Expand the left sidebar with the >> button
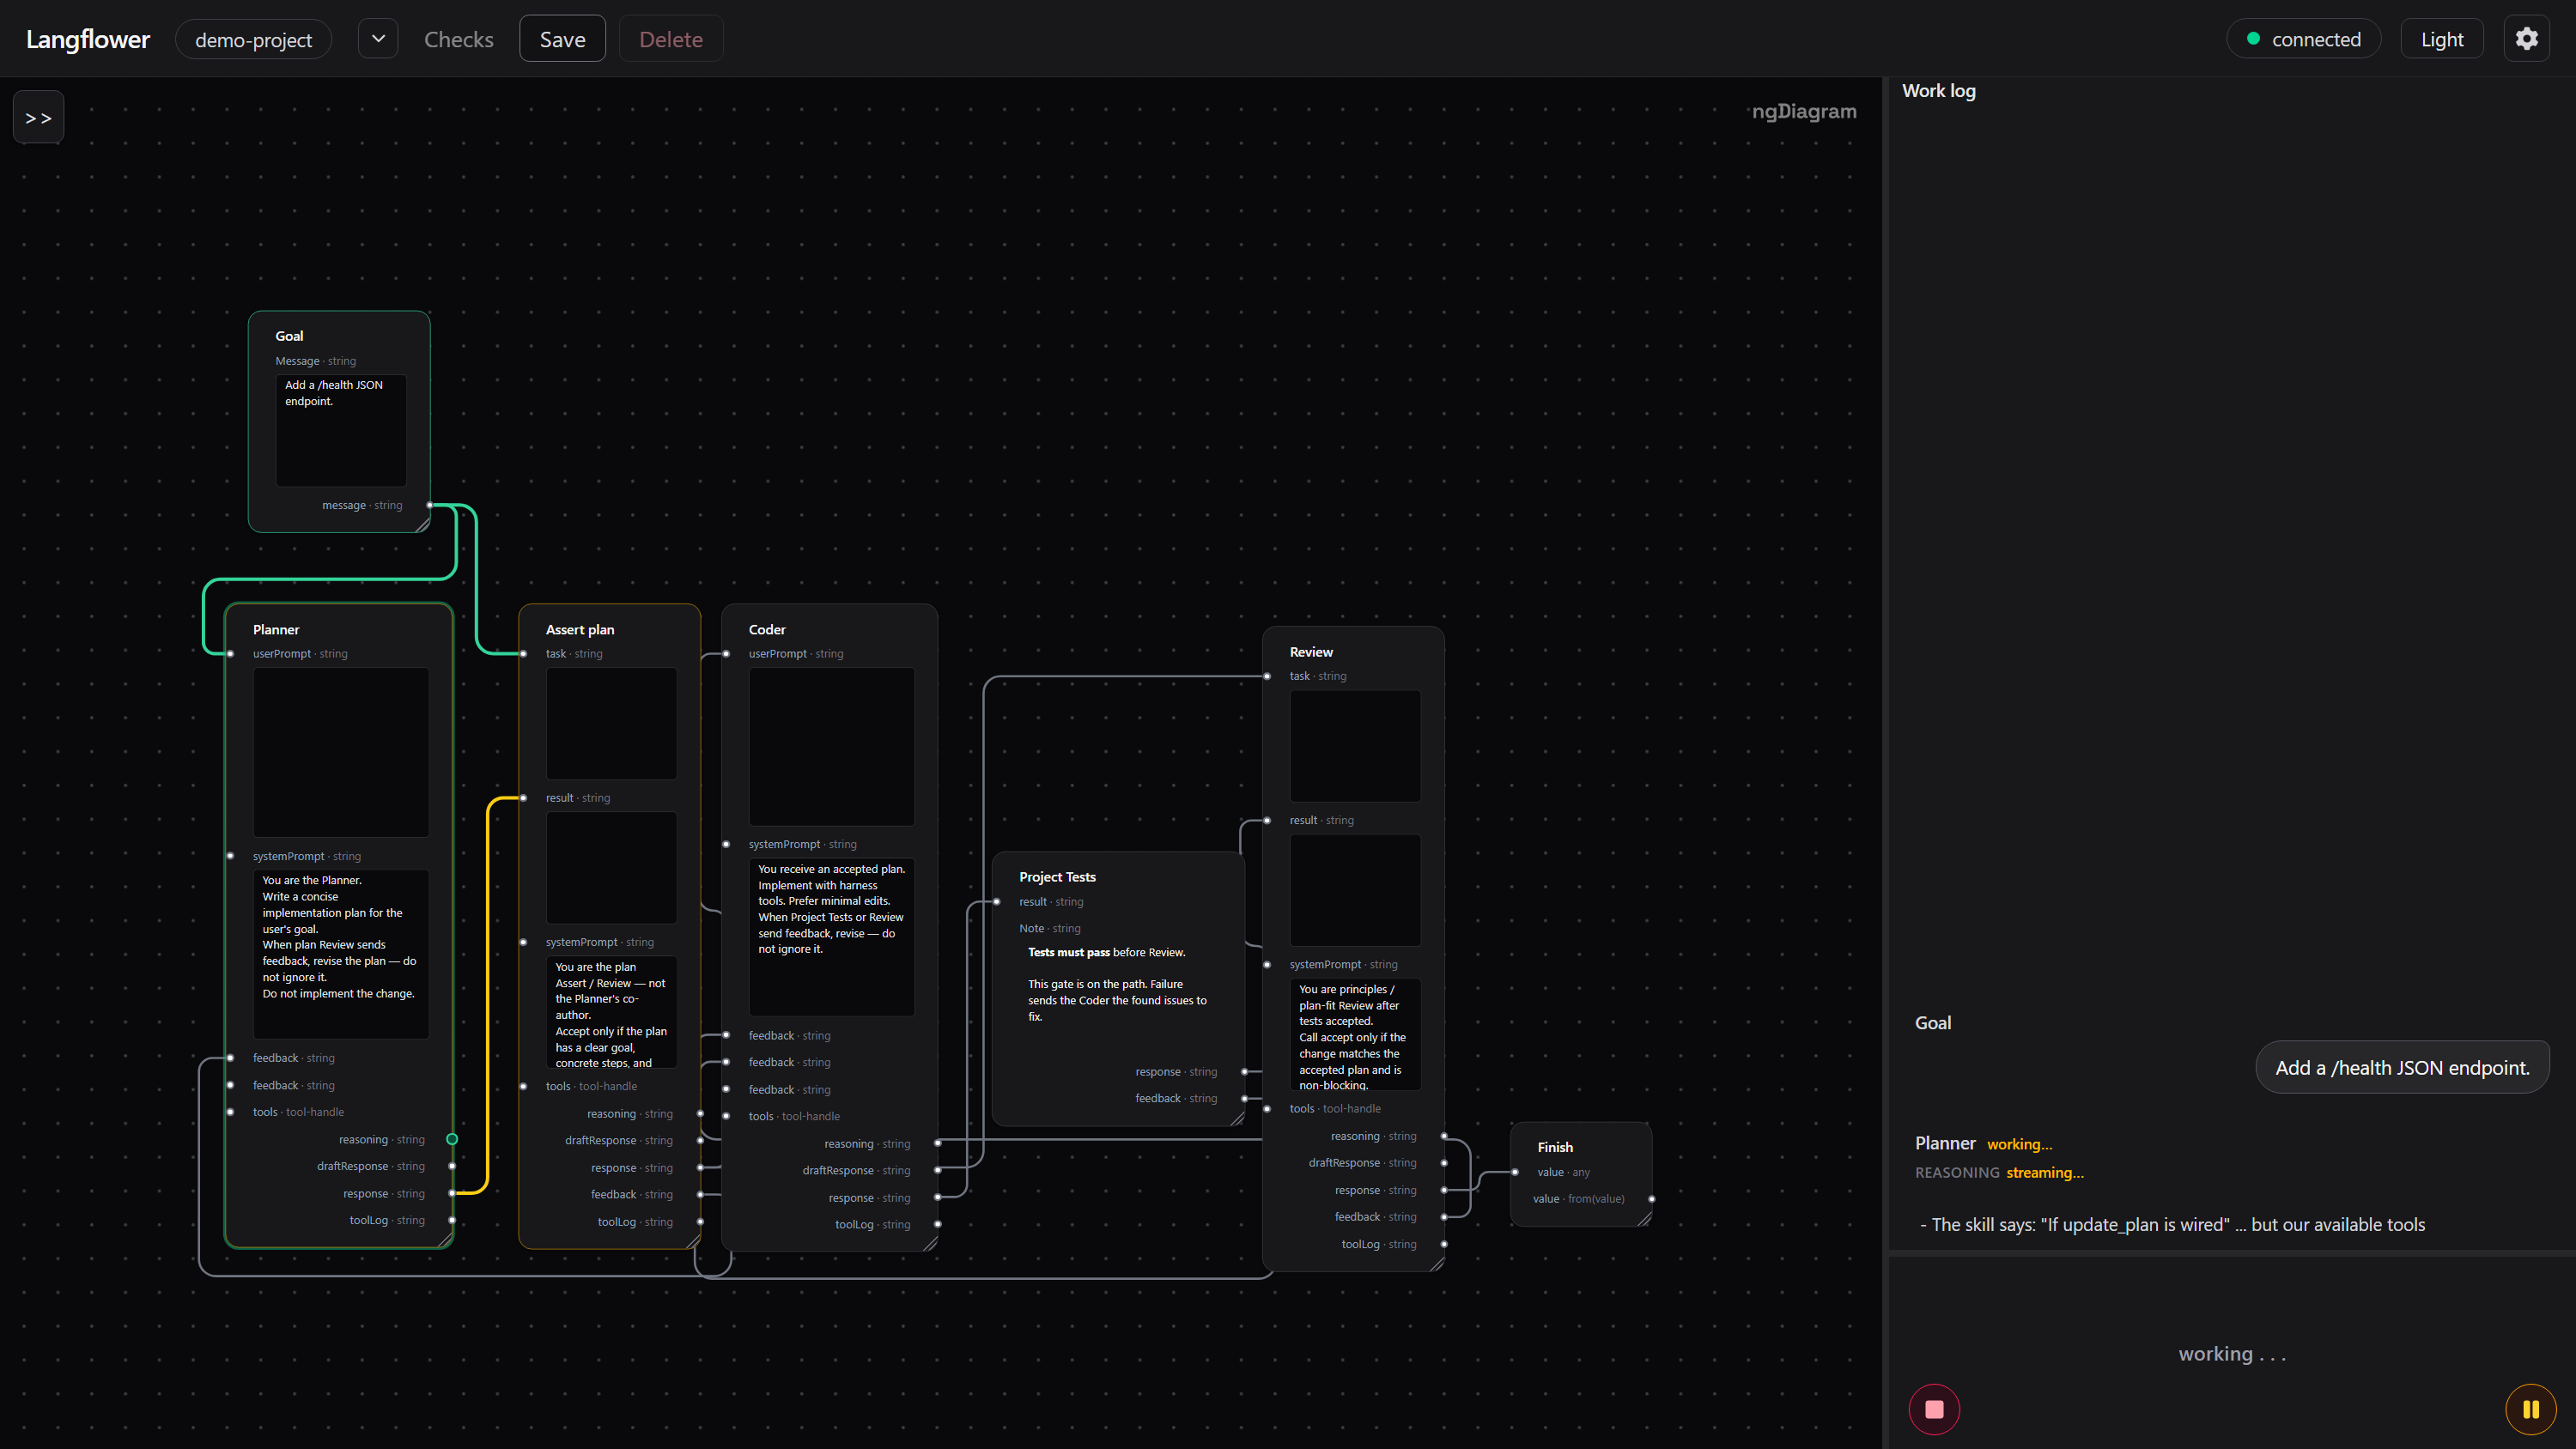2576x1449 pixels. tap(38, 117)
